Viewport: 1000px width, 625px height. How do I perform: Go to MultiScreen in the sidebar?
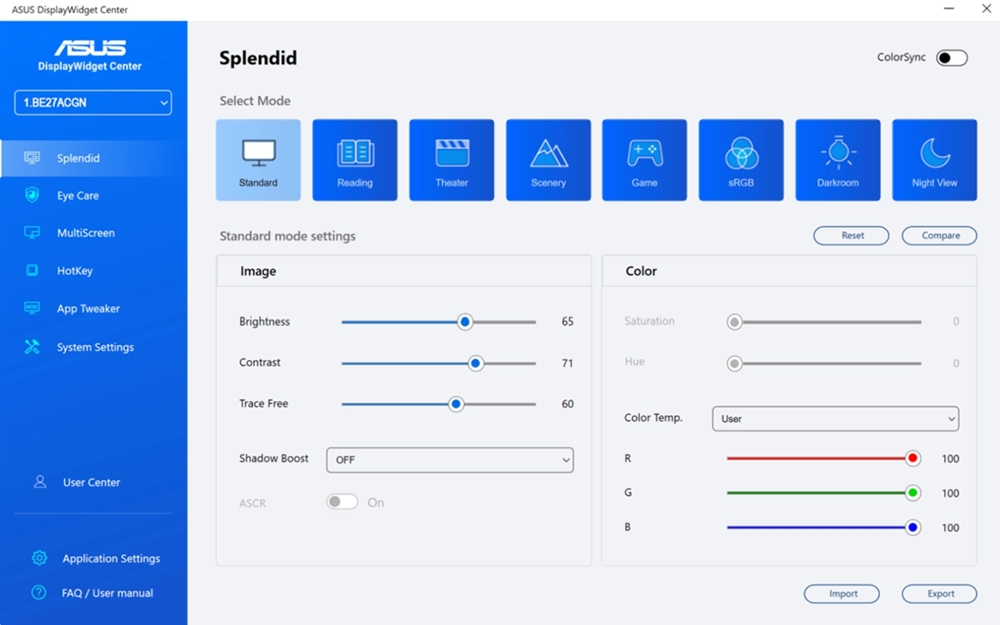tap(85, 233)
